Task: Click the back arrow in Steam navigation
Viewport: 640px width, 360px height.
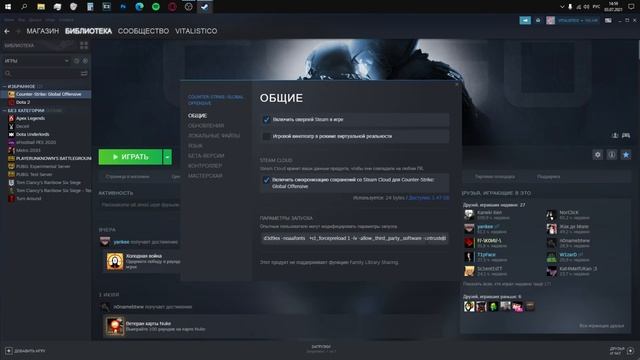Action: coord(7,31)
